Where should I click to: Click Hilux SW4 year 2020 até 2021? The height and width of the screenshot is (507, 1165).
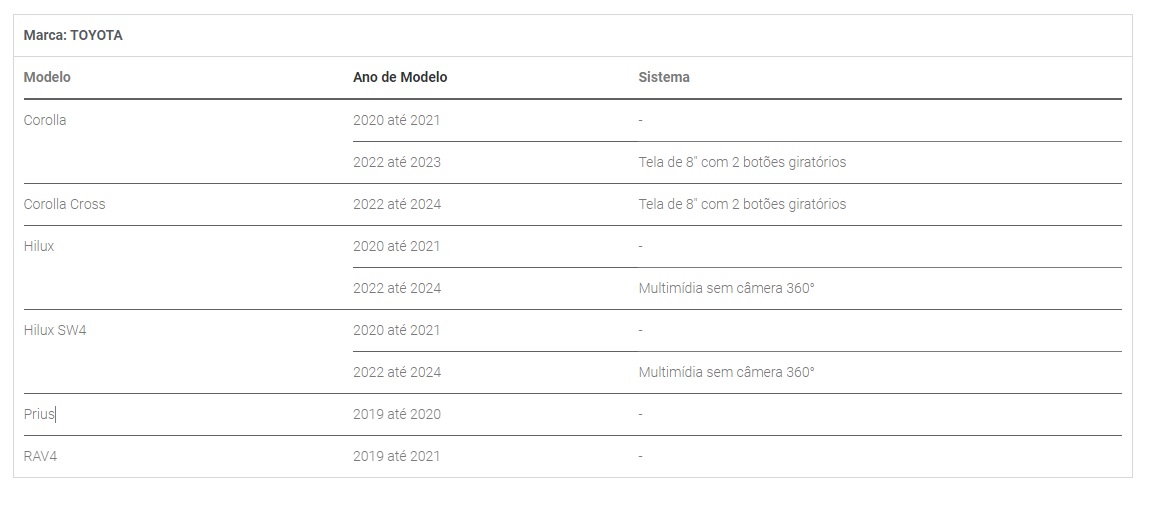tap(396, 330)
